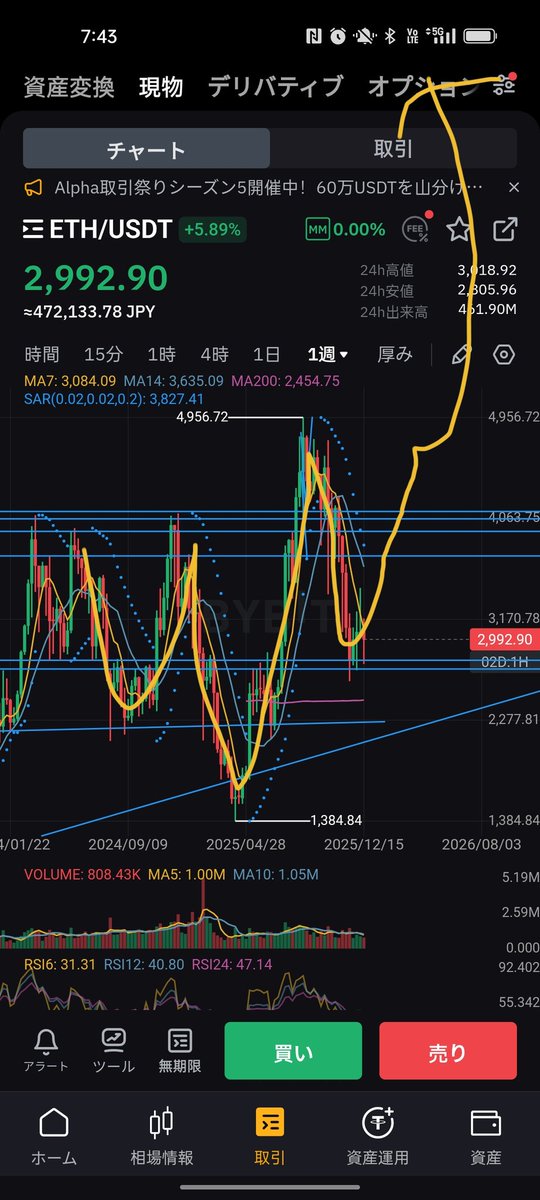Choose the 1日 interval
Image resolution: width=540 pixels, height=1200 pixels.
coord(266,354)
